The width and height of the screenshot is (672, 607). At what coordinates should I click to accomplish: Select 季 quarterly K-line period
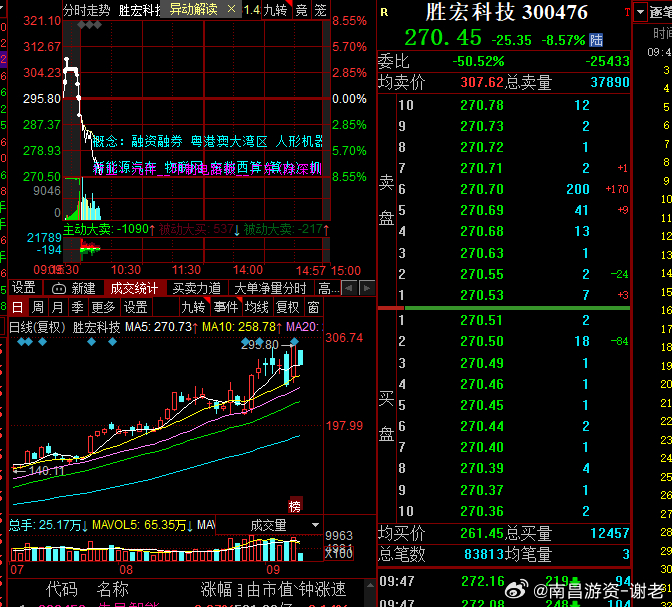77,307
